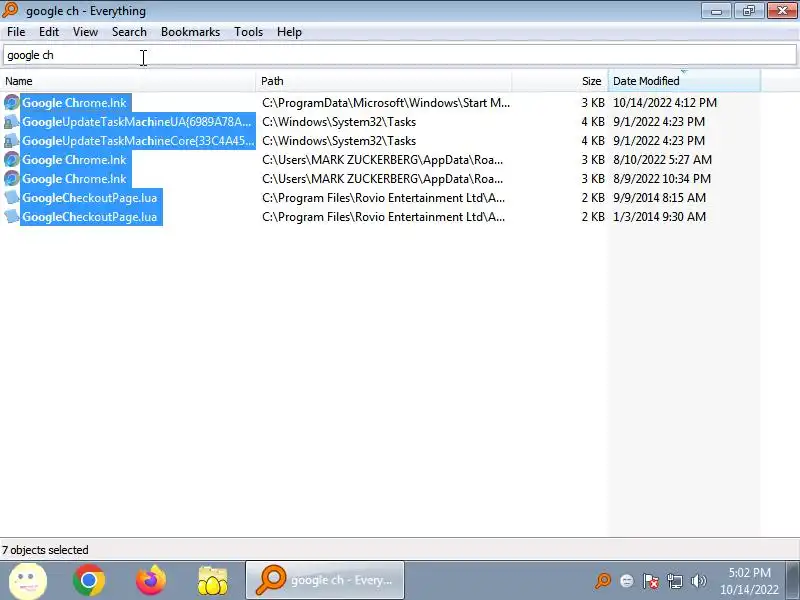Screen dimensions: 800x600
Task: Click the 9/1/2022 4:23 PM date for GoogleUpdateTaskMachineUA
Action: 659,122
